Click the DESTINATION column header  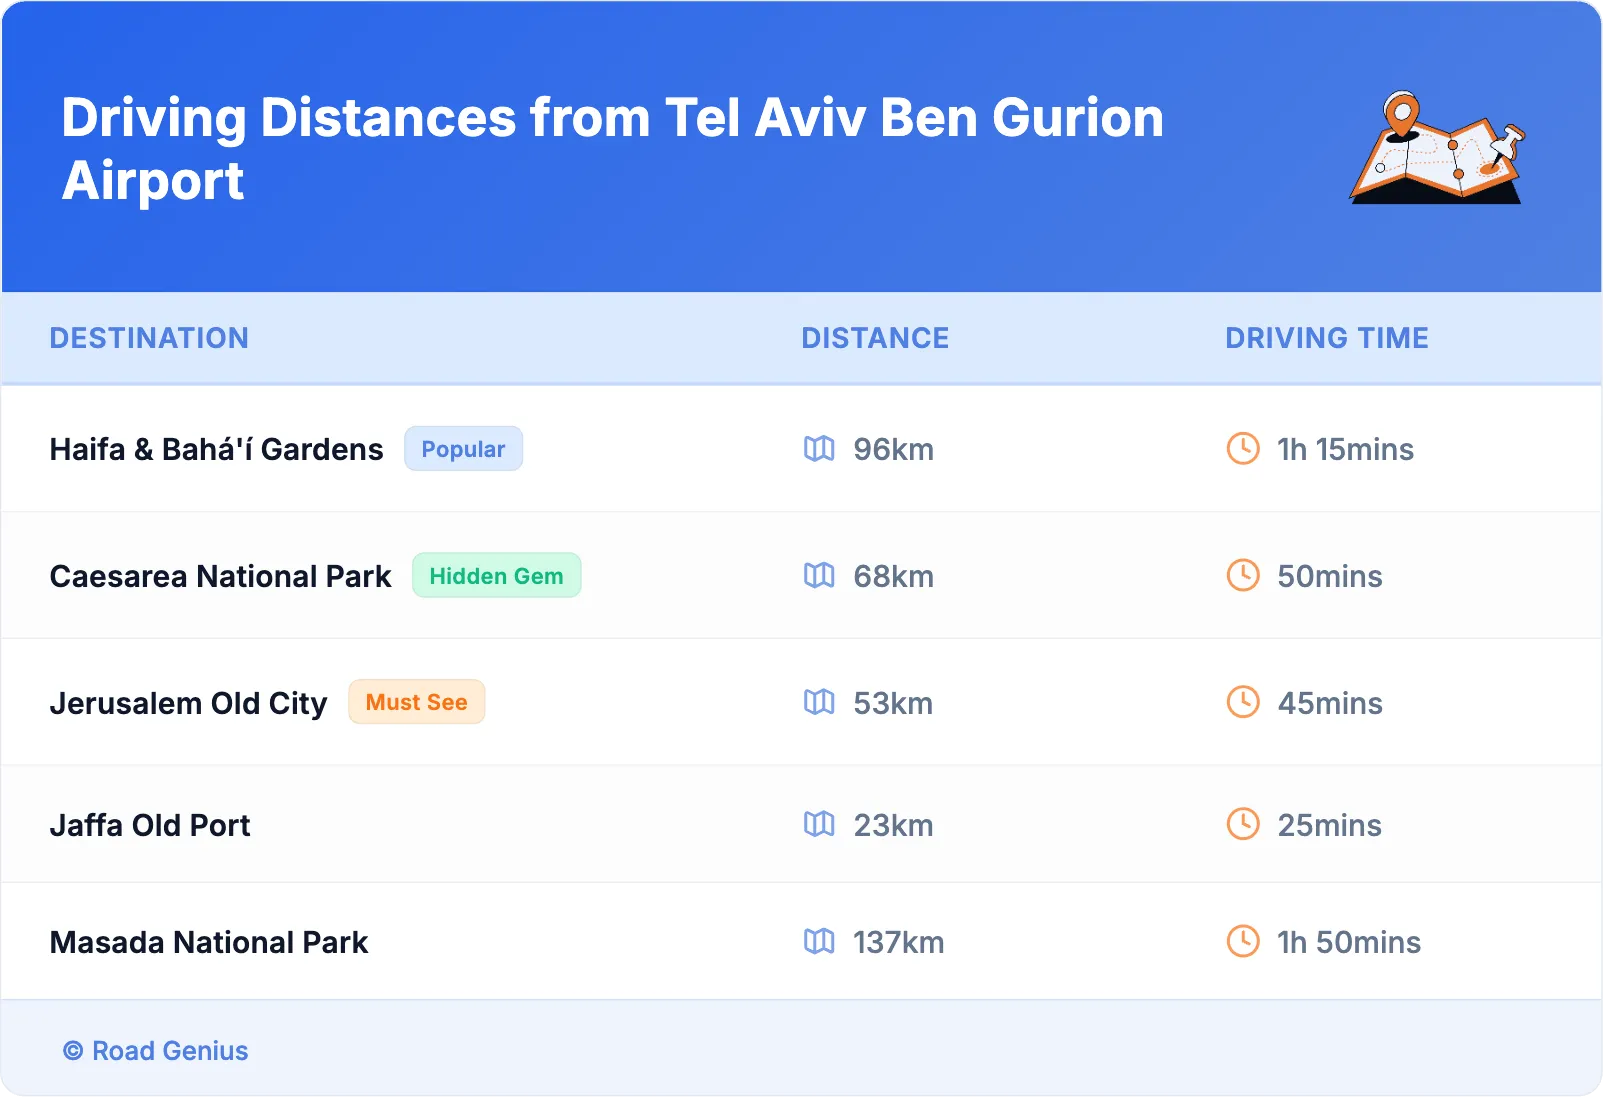(x=149, y=338)
